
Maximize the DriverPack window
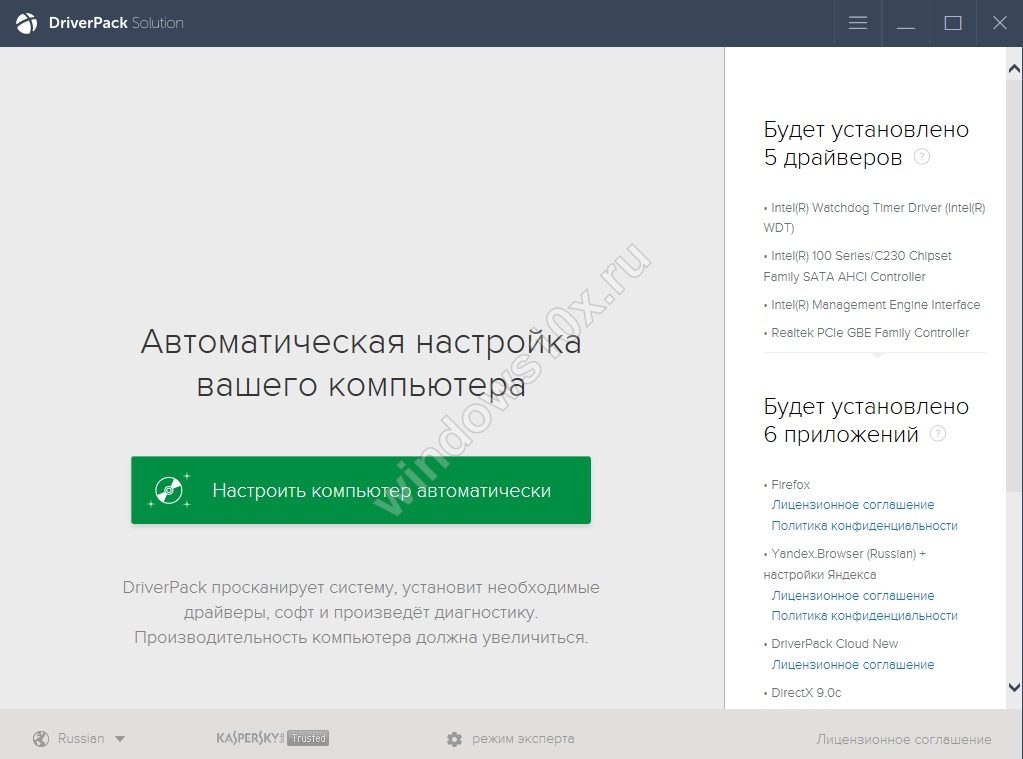coord(953,23)
